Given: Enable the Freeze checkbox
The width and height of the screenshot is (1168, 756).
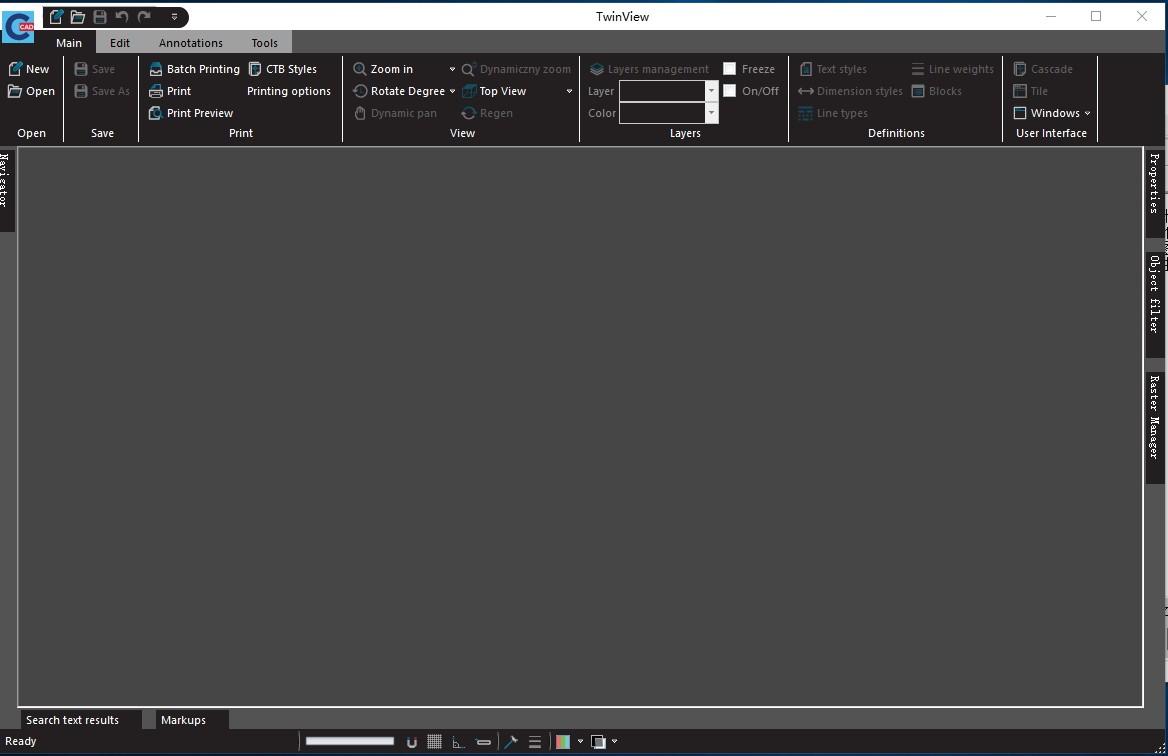Looking at the screenshot, I should point(730,69).
